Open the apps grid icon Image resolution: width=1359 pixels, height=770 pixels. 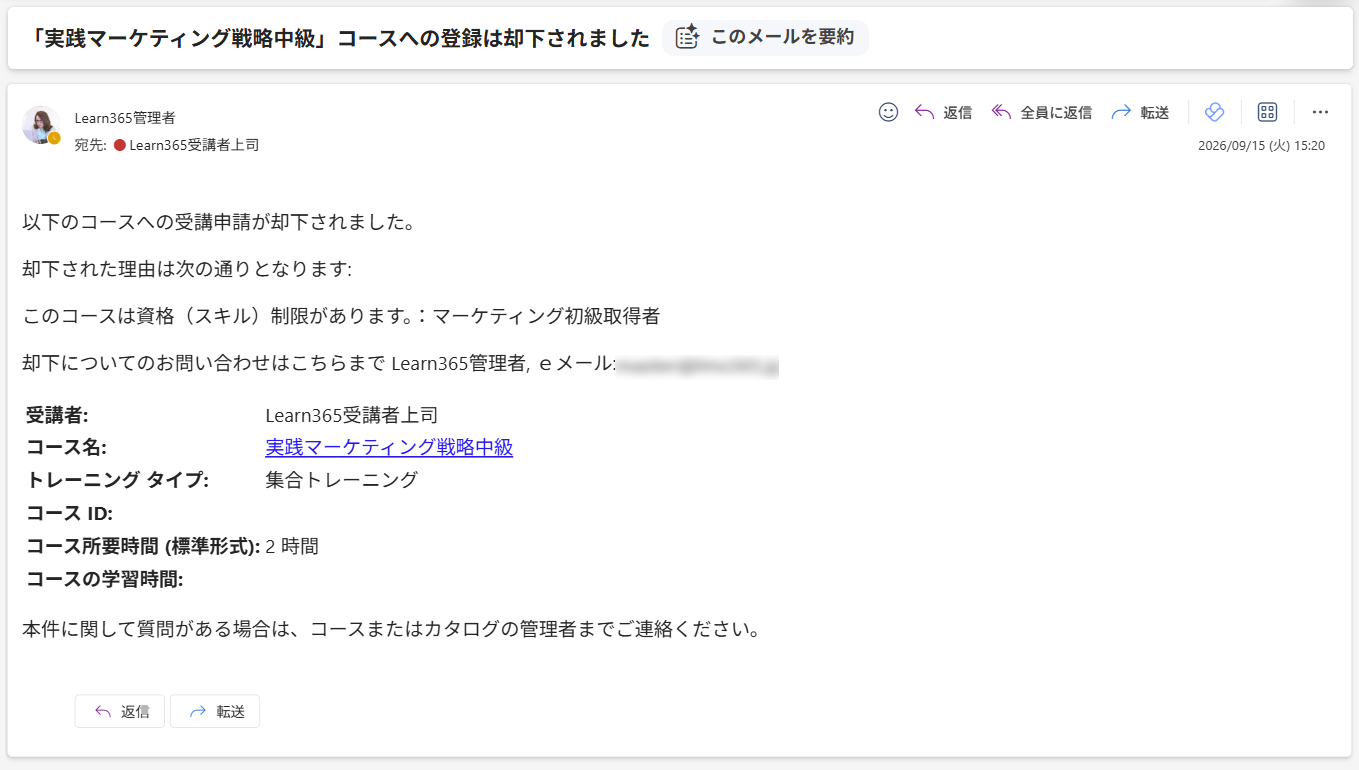[1267, 112]
